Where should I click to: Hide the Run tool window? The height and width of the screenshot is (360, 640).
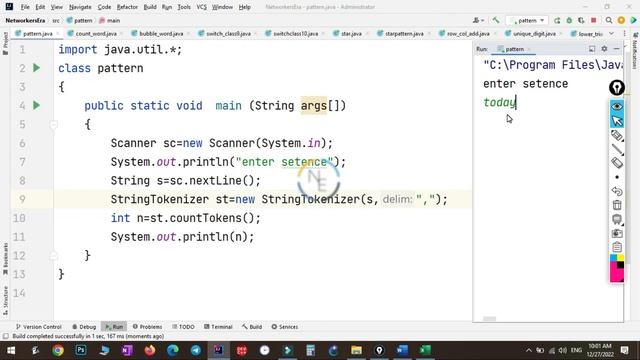617,49
